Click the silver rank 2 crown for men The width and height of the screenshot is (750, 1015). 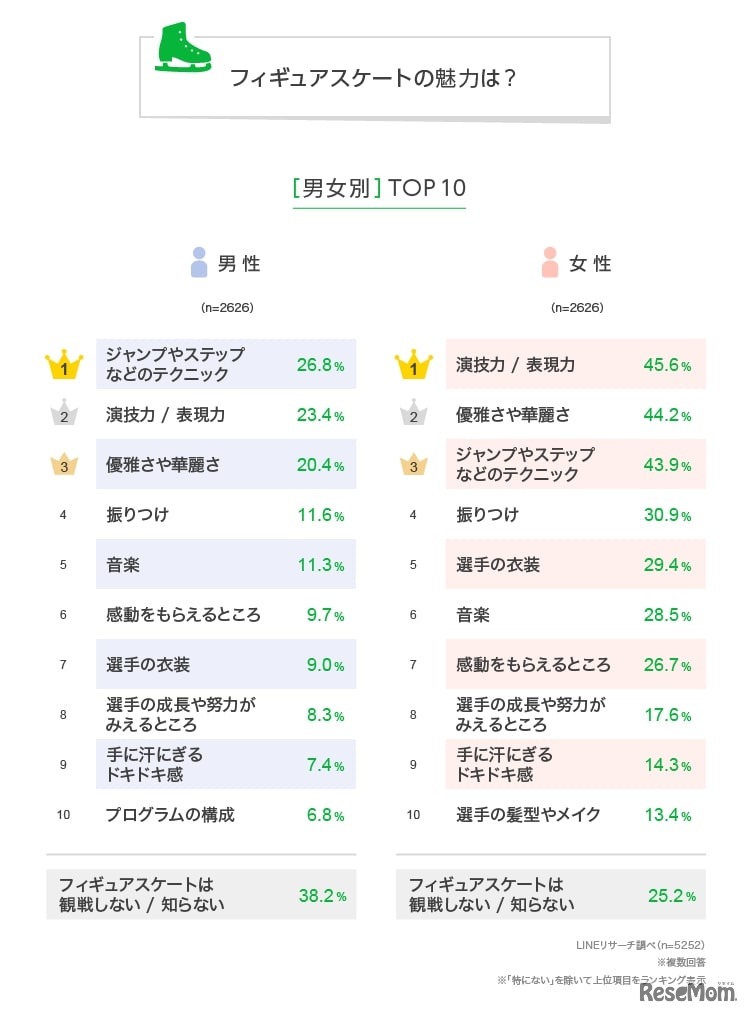click(x=64, y=414)
